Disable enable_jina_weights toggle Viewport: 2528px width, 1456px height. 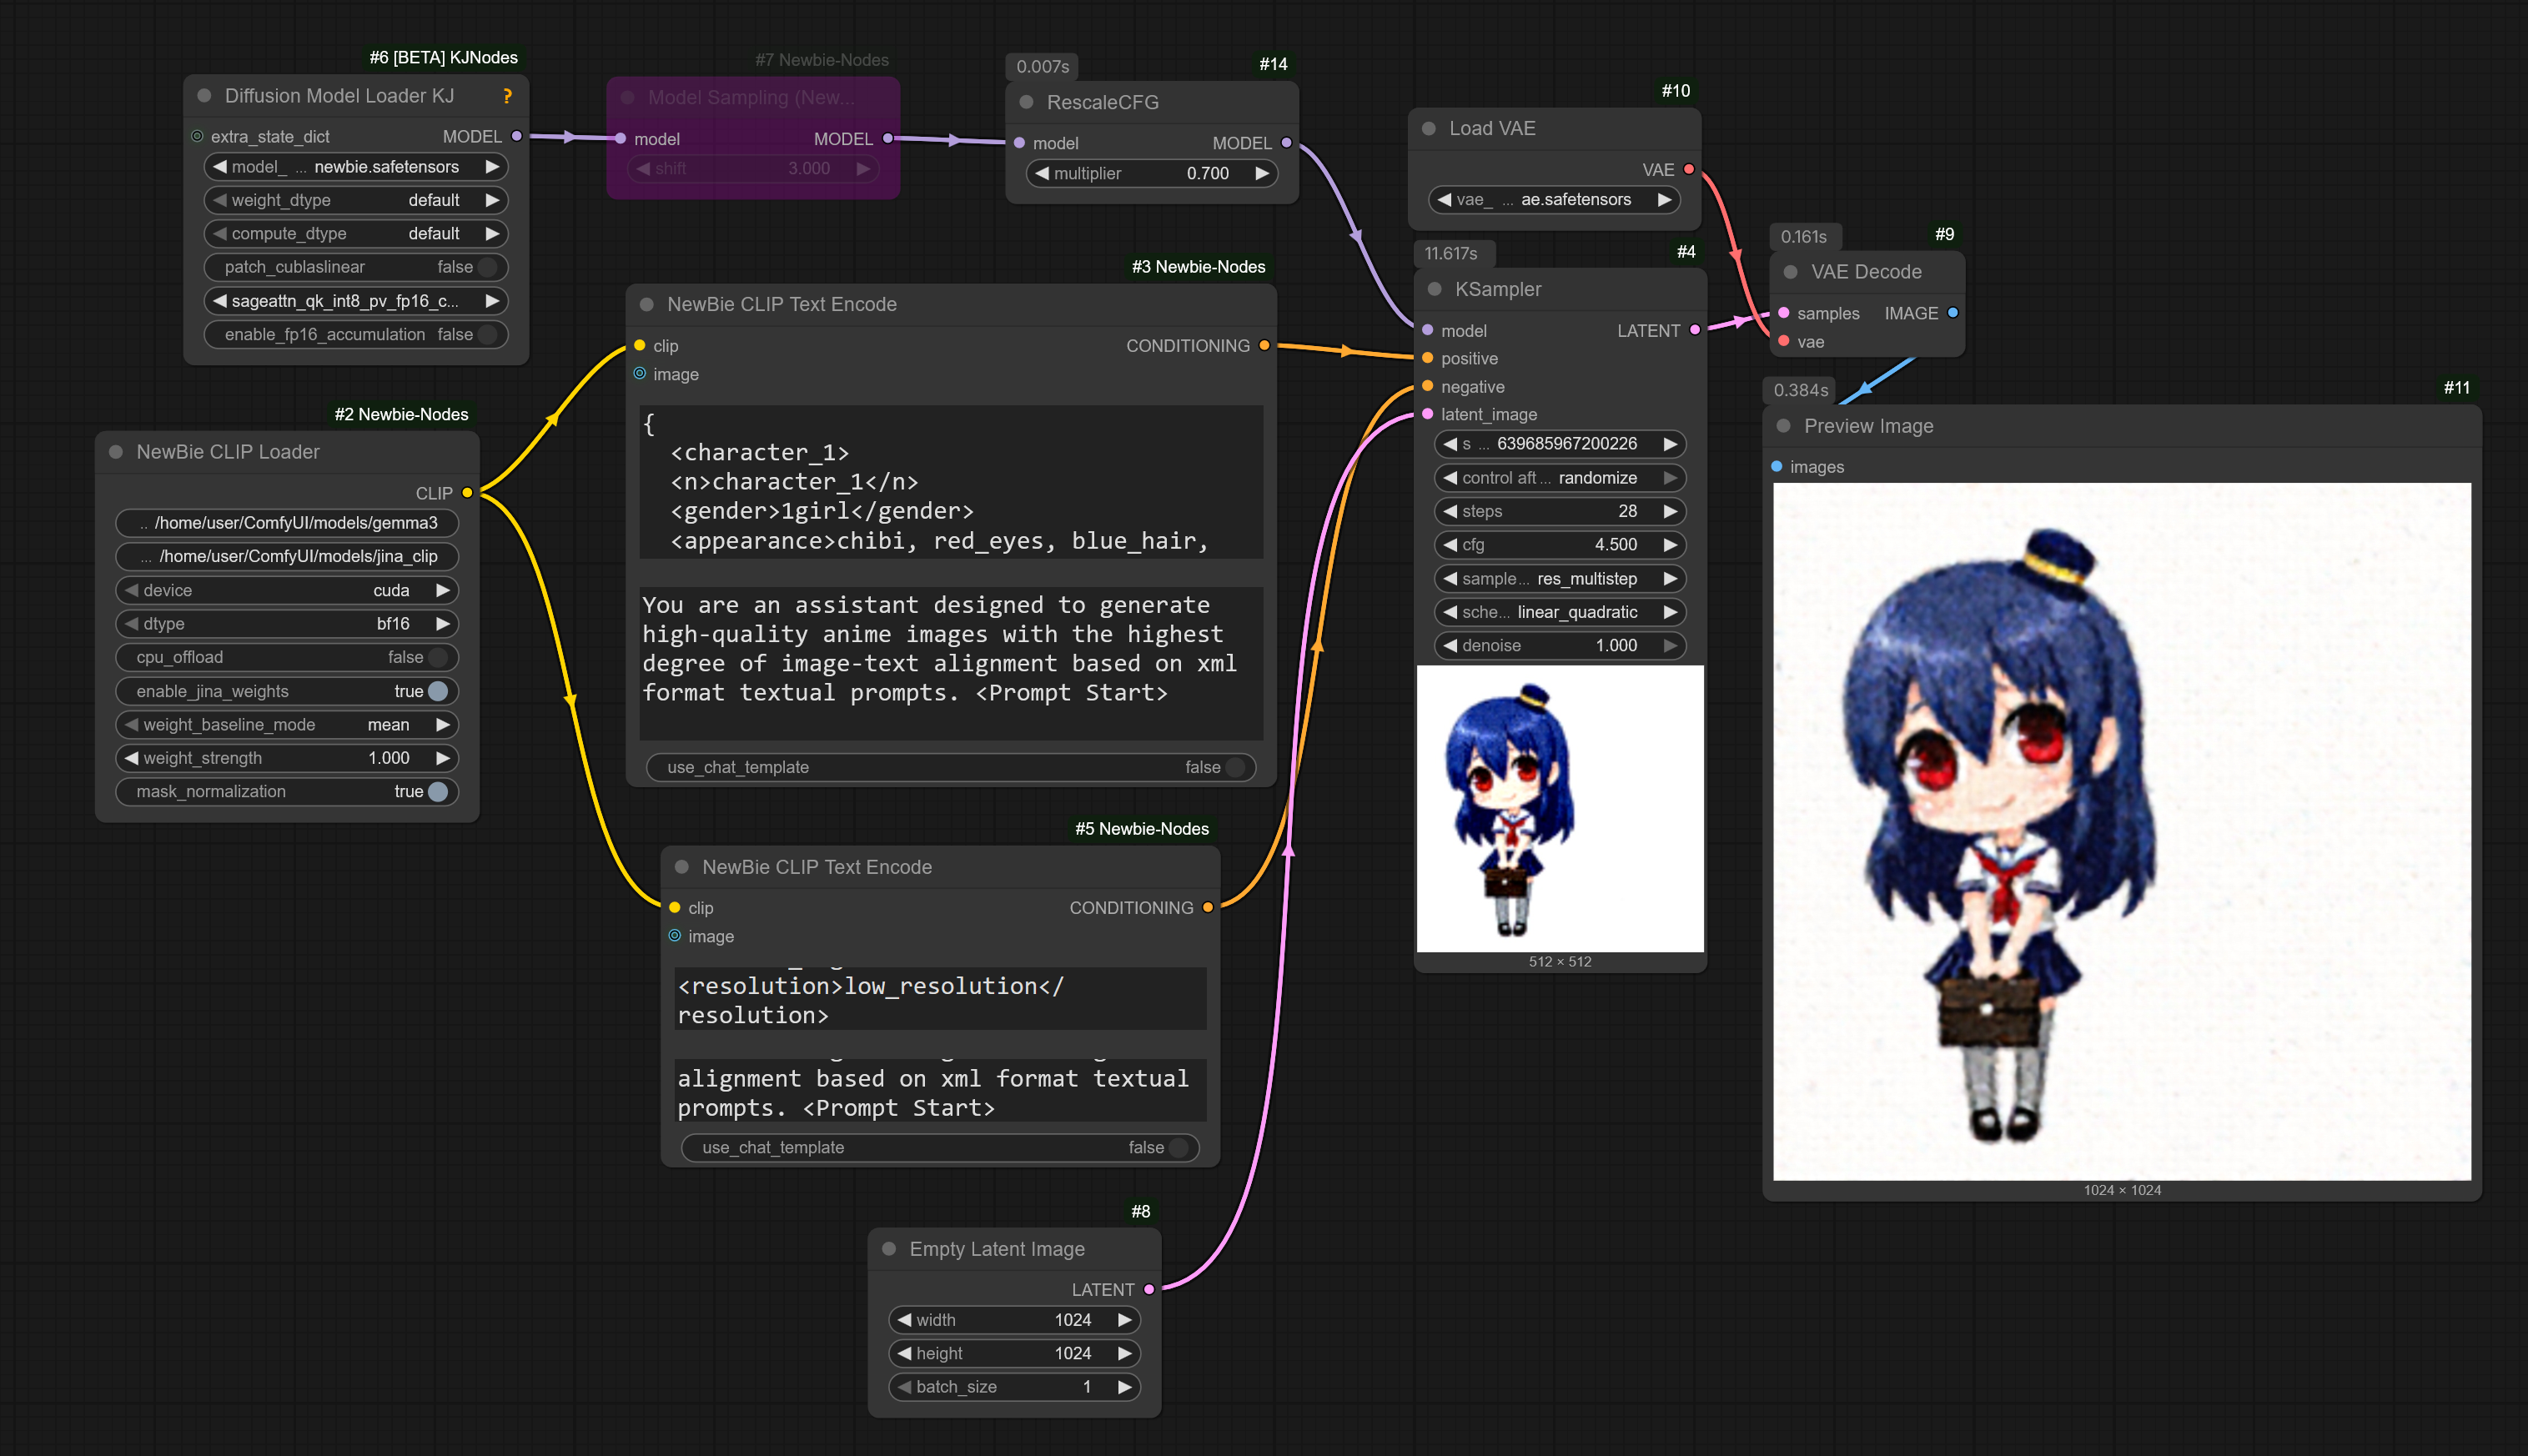tap(437, 691)
